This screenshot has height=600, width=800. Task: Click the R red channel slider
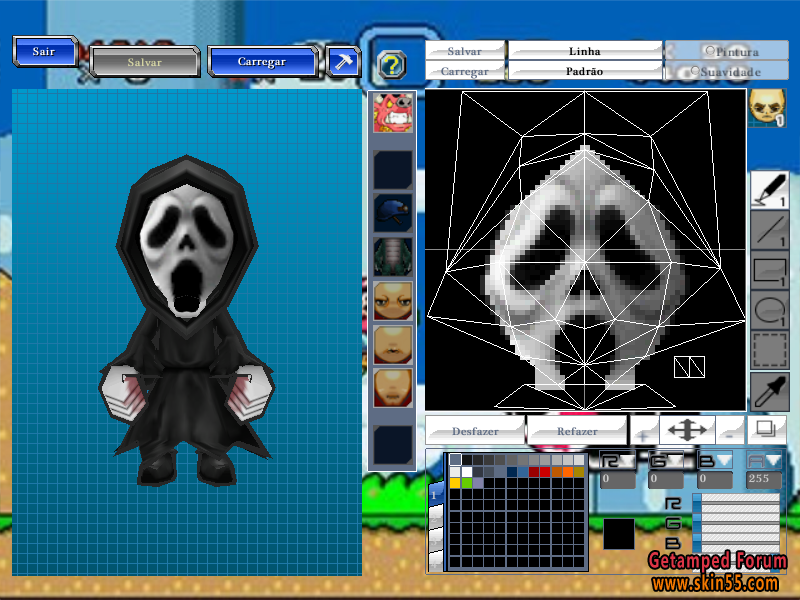click(737, 502)
